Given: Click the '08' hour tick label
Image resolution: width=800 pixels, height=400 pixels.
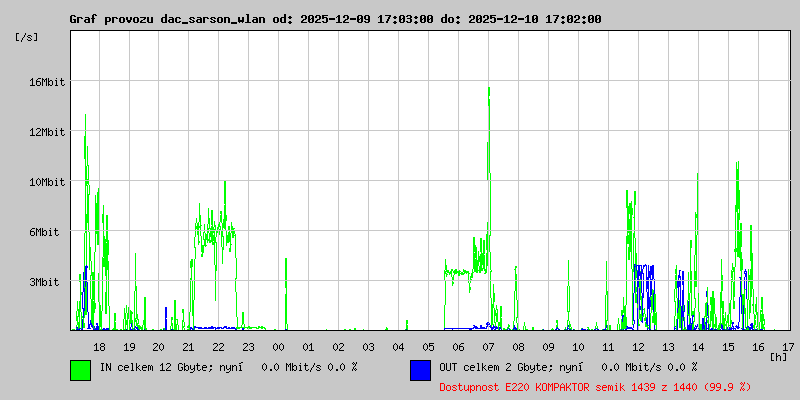Looking at the screenshot, I should pos(518,347).
